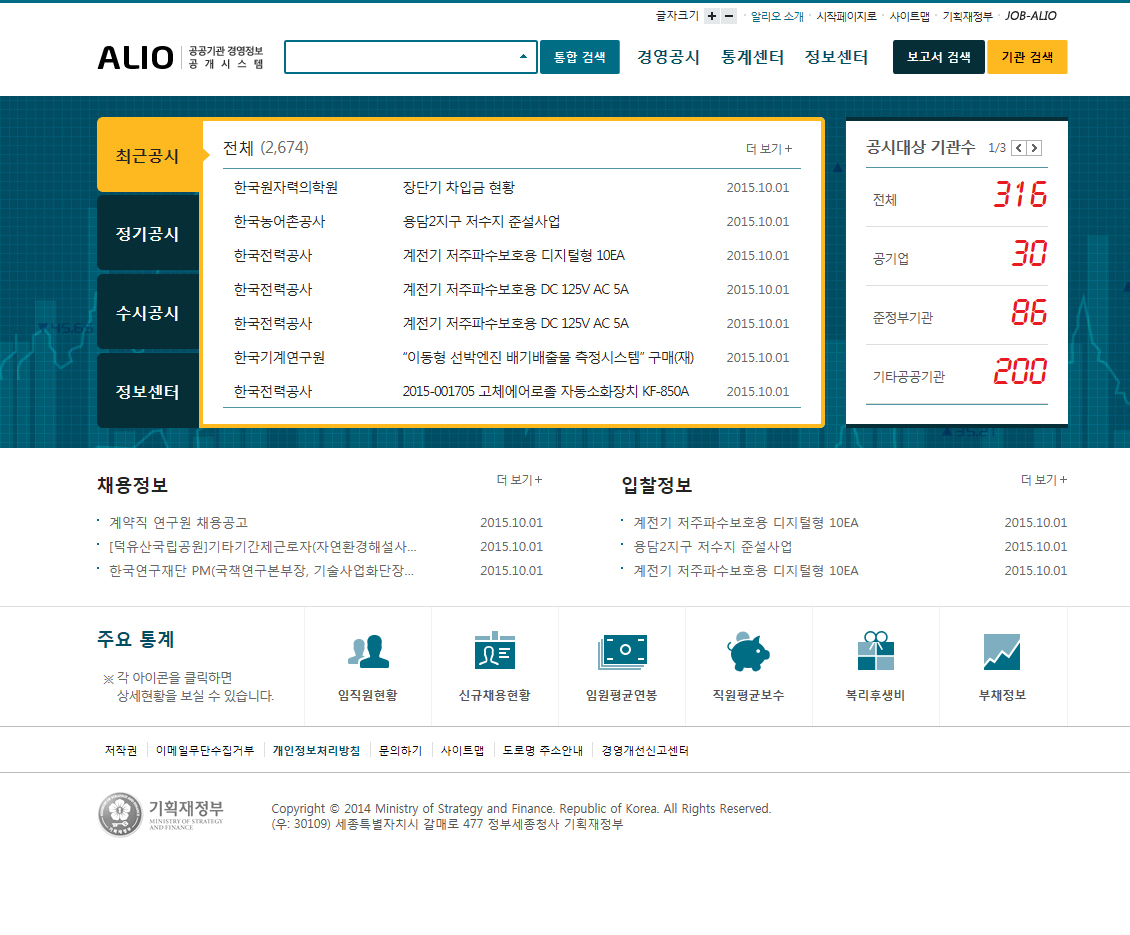
Task: Go to next 공시대상 기관수 page
Action: pos(1034,148)
